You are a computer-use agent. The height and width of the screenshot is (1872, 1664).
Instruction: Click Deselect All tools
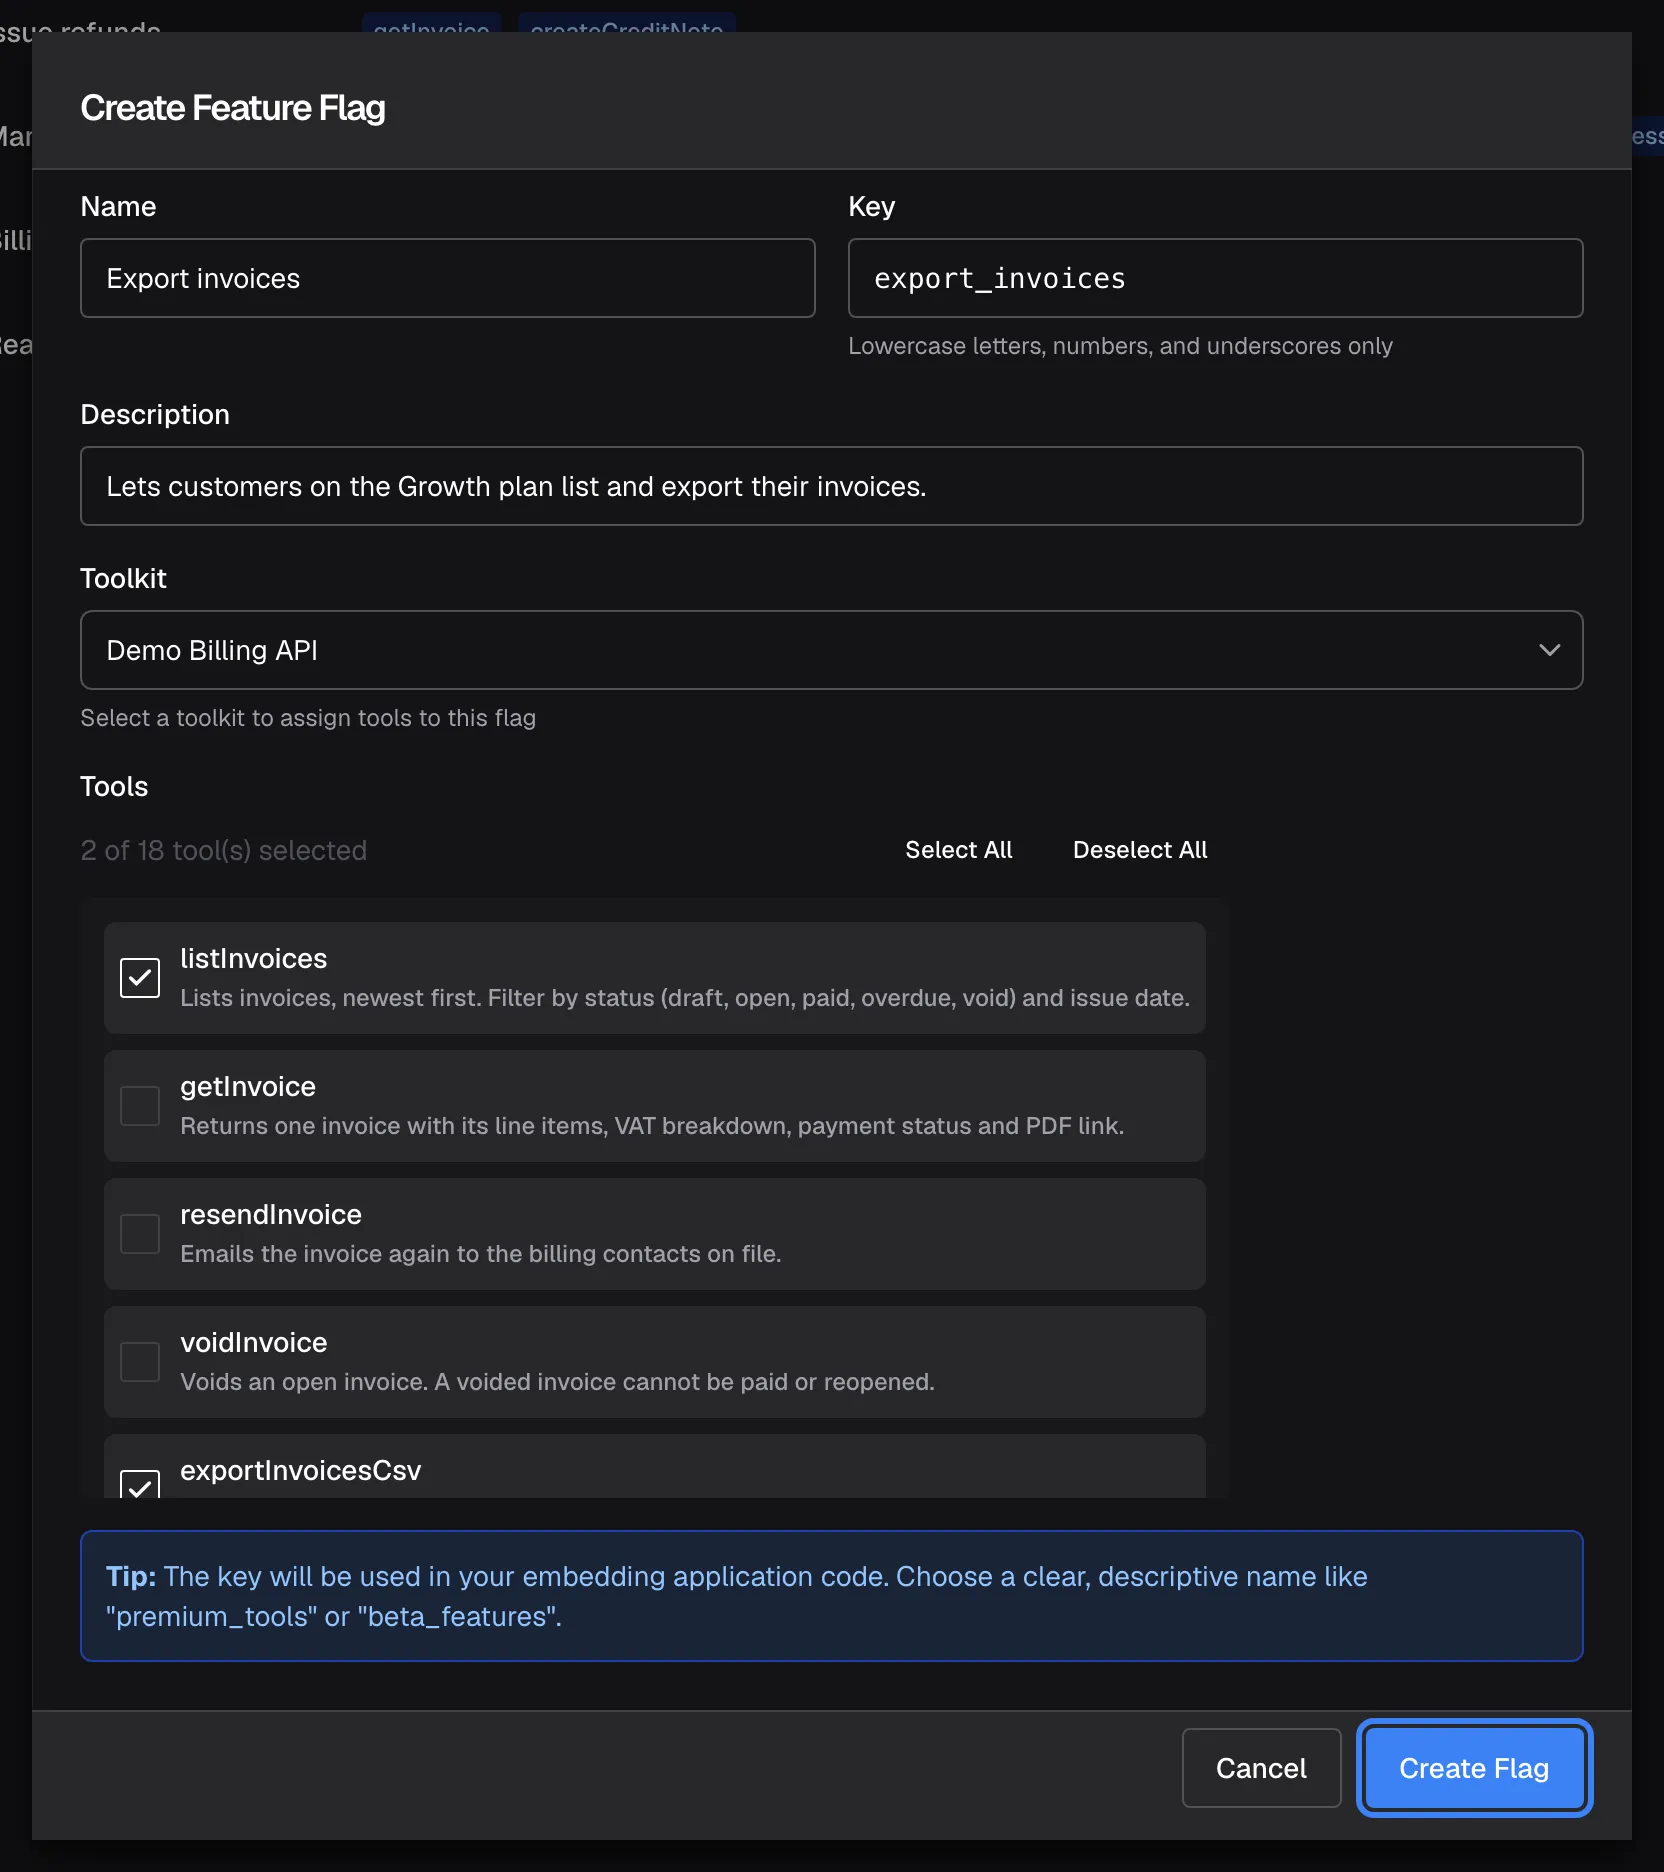pyautogui.click(x=1140, y=850)
